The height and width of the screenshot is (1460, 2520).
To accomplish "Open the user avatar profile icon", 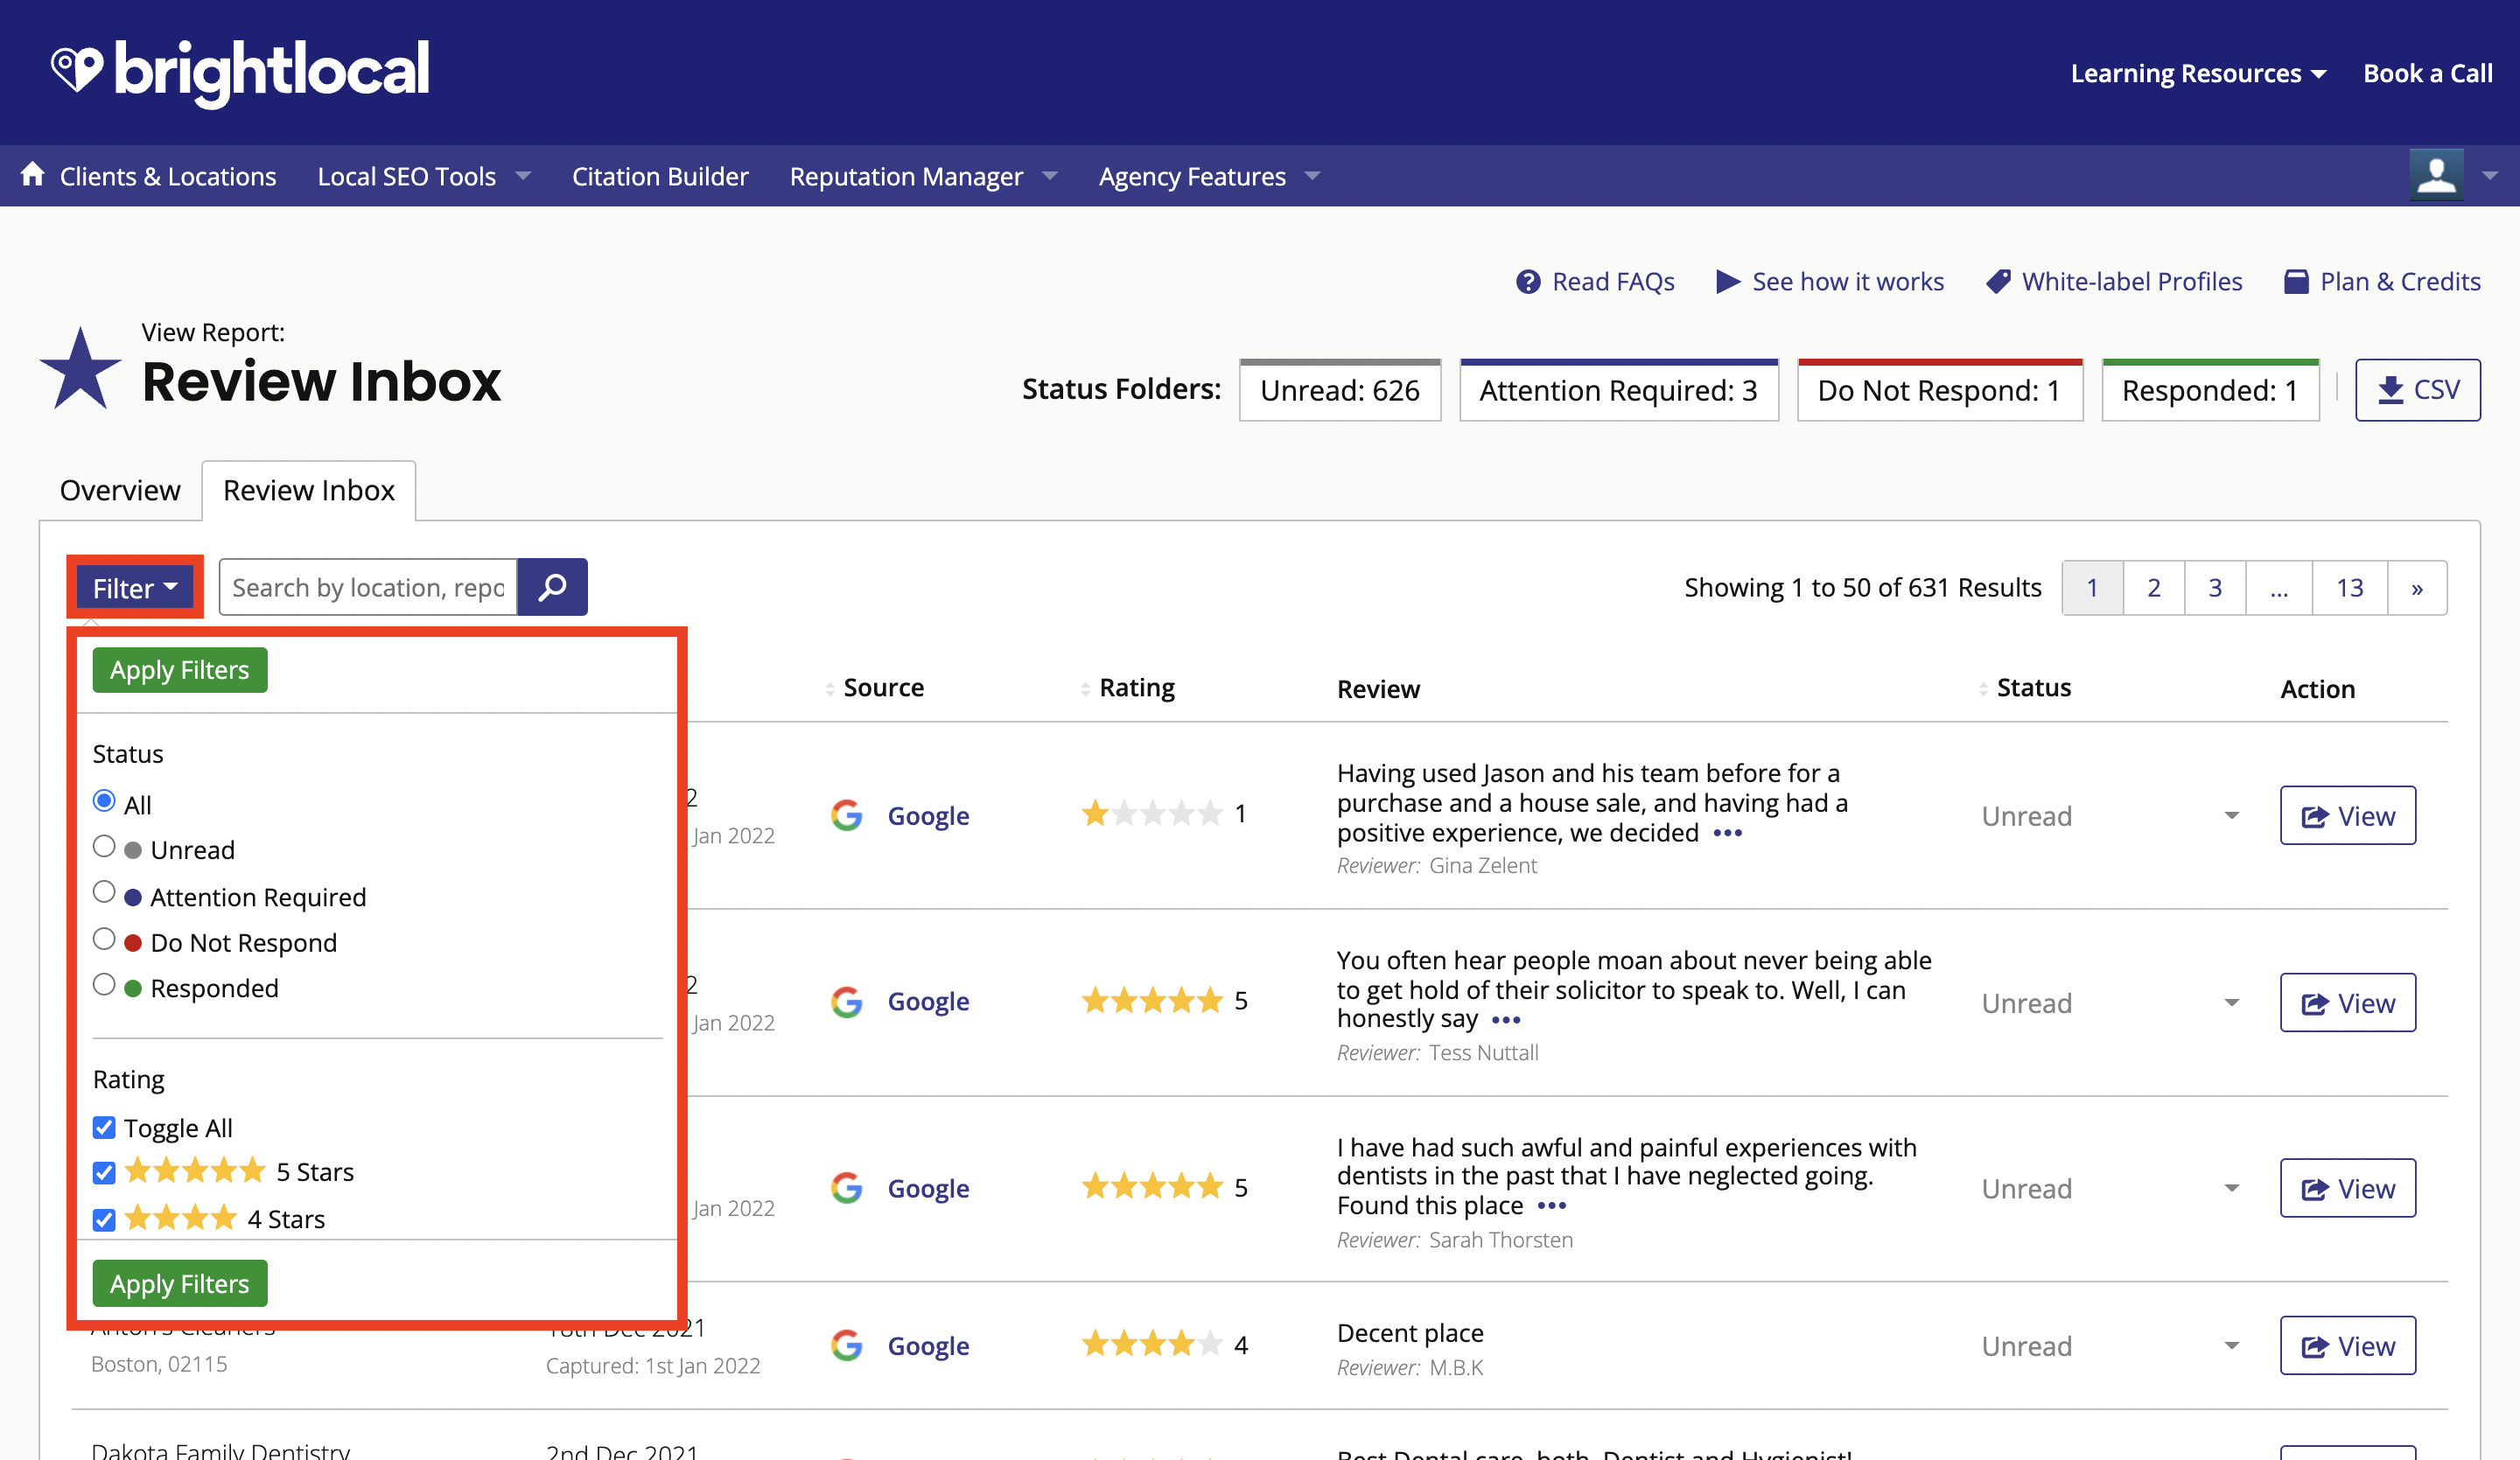I will tap(2436, 175).
